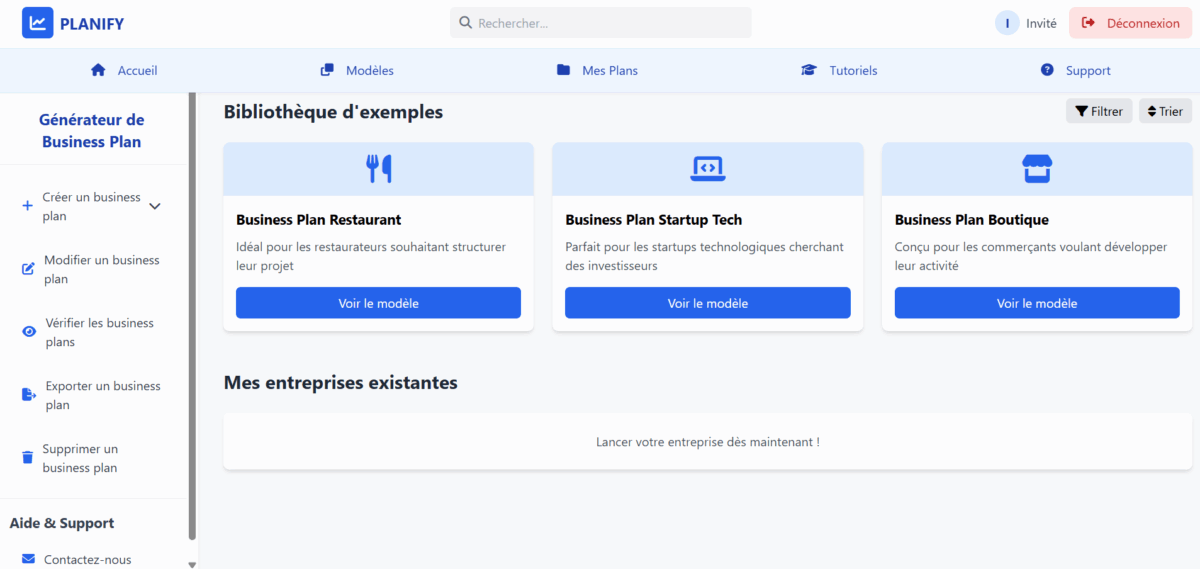1200x569 pixels.
Task: Switch to the Tutoriels tab
Action: (x=839, y=70)
